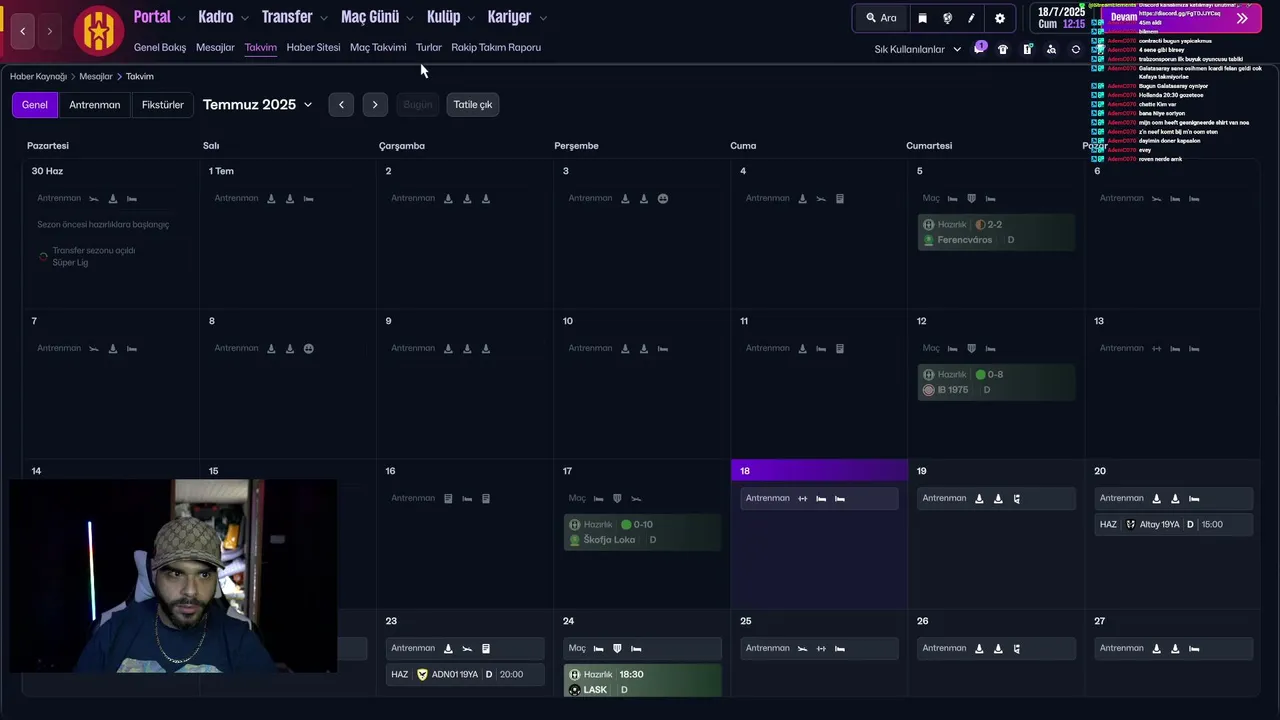
Task: Click the last session icon on the 26th
Action: coord(1017,648)
